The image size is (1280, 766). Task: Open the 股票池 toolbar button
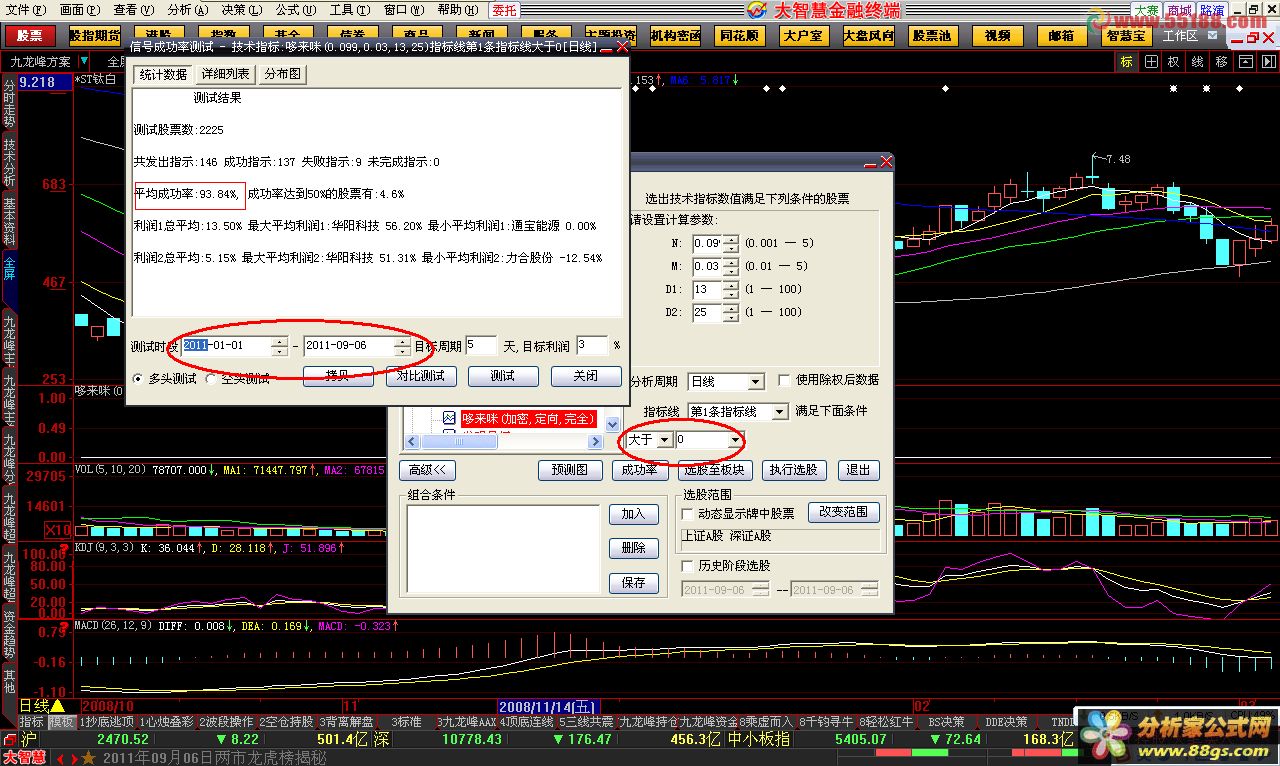point(933,35)
